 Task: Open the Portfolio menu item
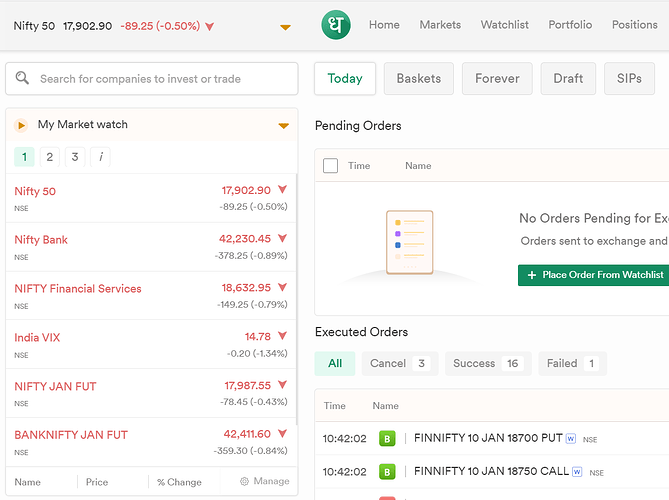pos(570,25)
